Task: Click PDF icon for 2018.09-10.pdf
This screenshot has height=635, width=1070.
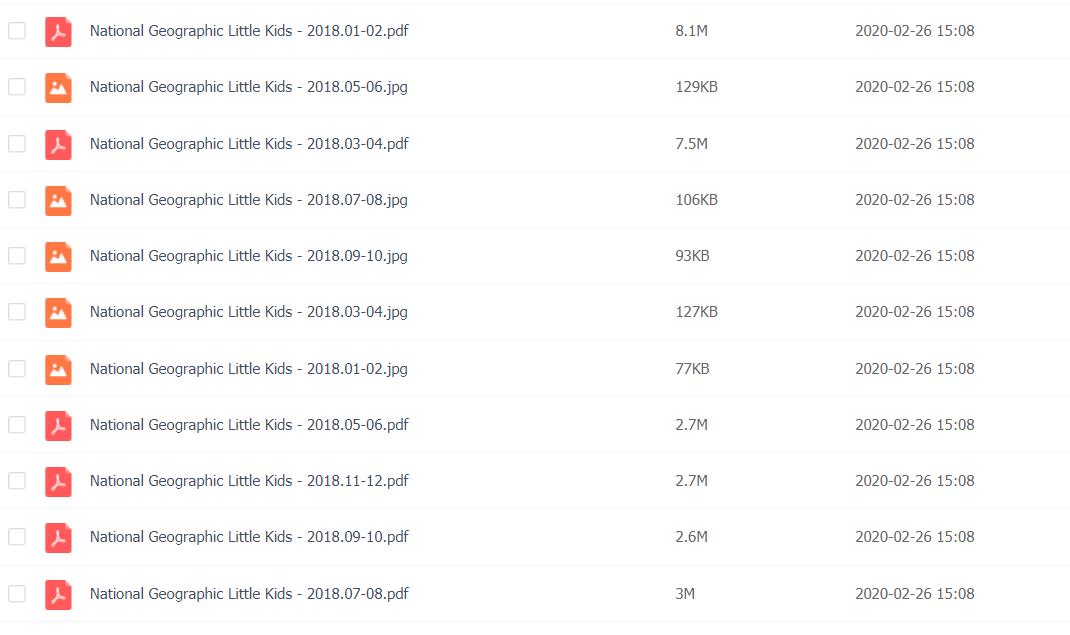Action: [x=58, y=537]
